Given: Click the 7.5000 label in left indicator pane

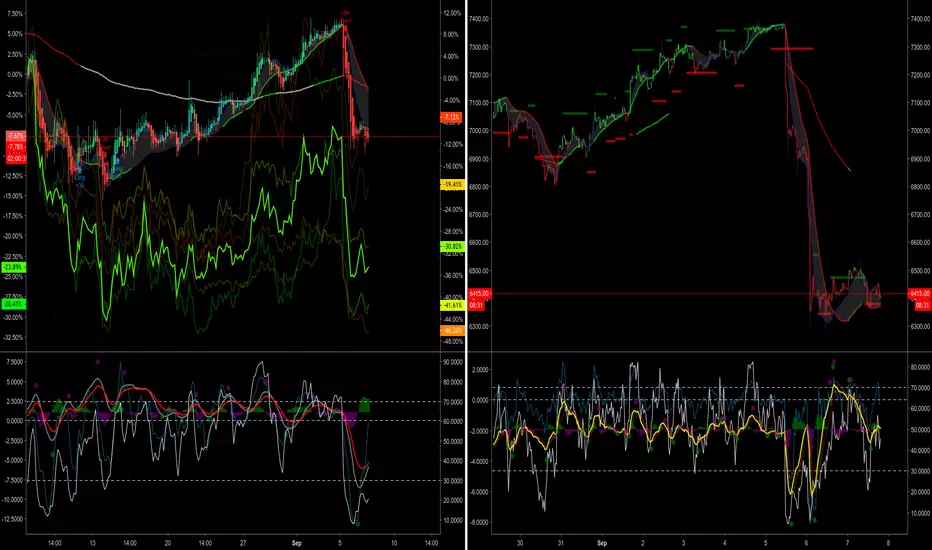Looking at the screenshot, I should (15, 362).
